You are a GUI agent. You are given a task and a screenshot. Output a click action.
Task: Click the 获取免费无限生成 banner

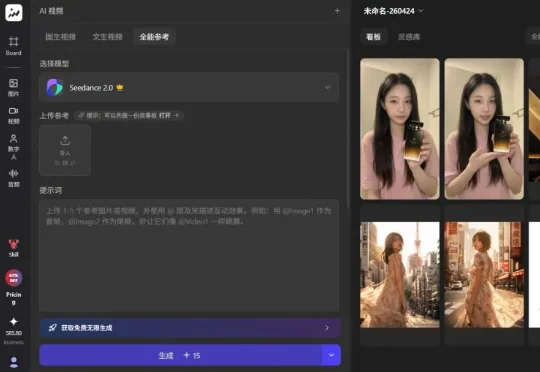[190, 328]
